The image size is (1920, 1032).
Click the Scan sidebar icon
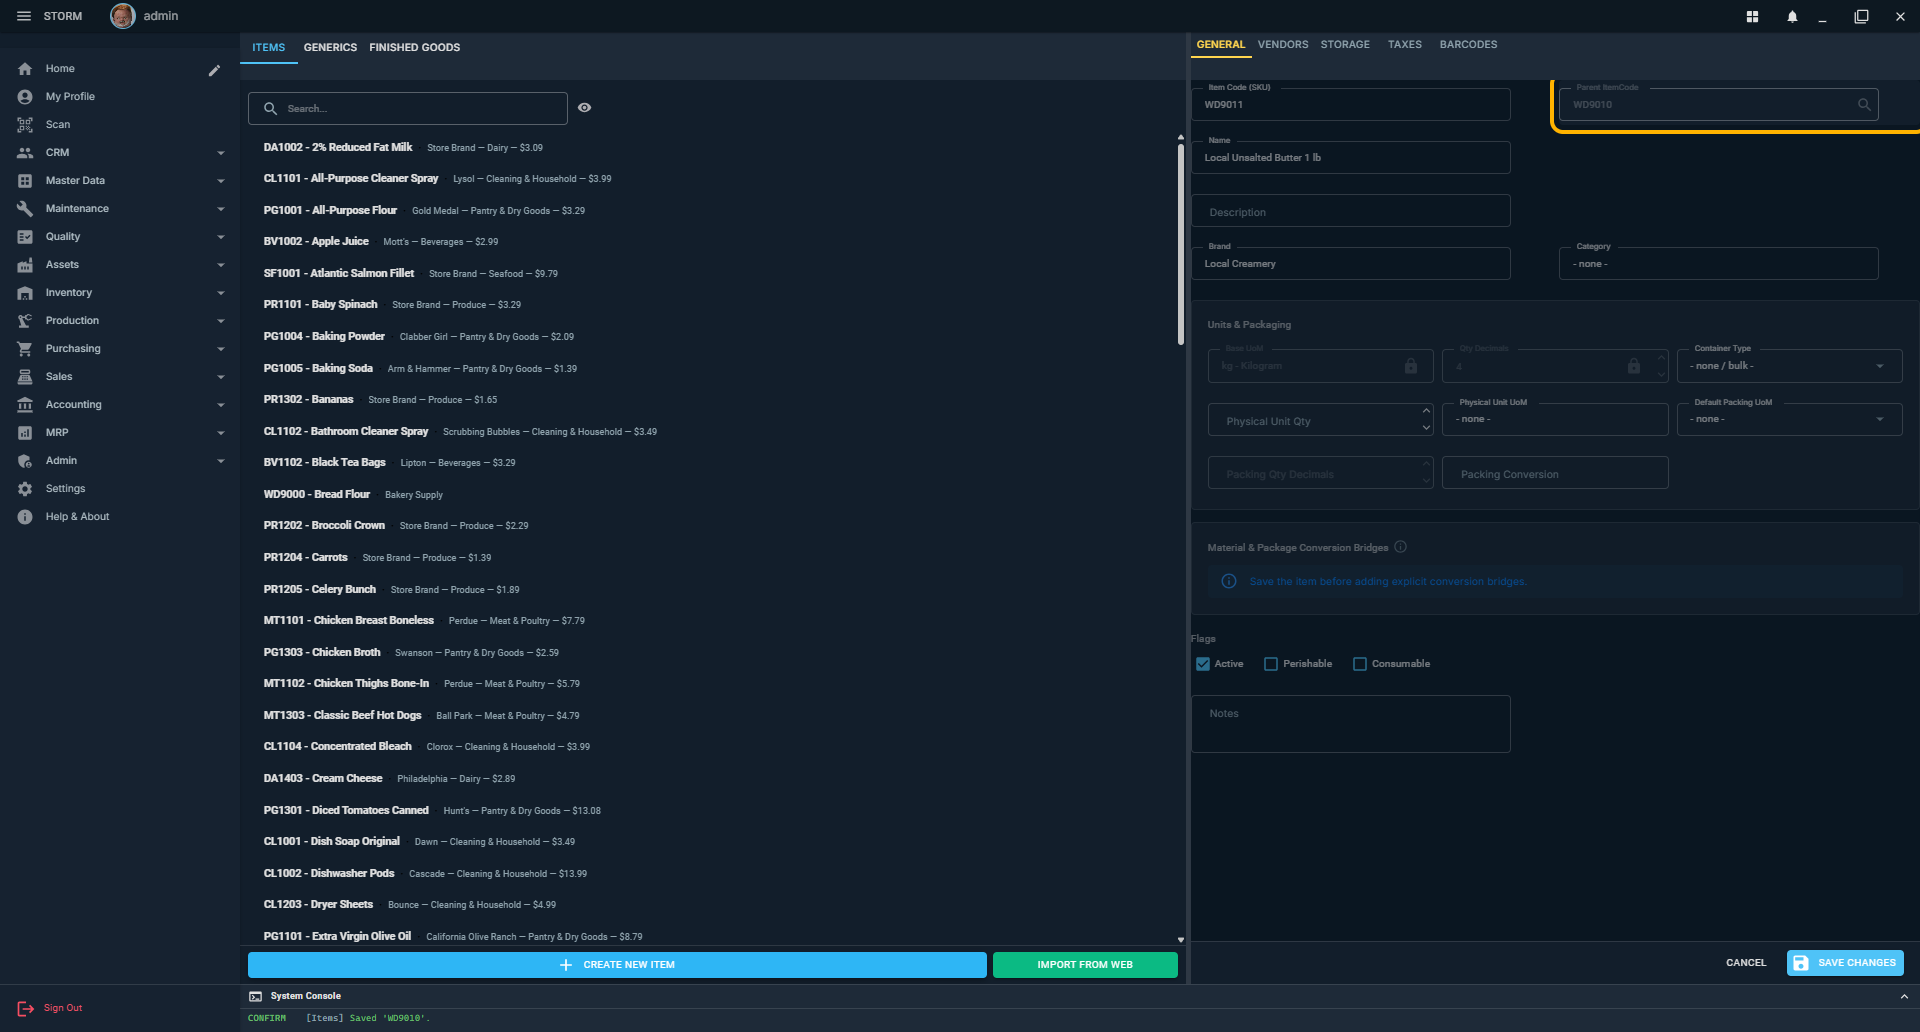(25, 125)
